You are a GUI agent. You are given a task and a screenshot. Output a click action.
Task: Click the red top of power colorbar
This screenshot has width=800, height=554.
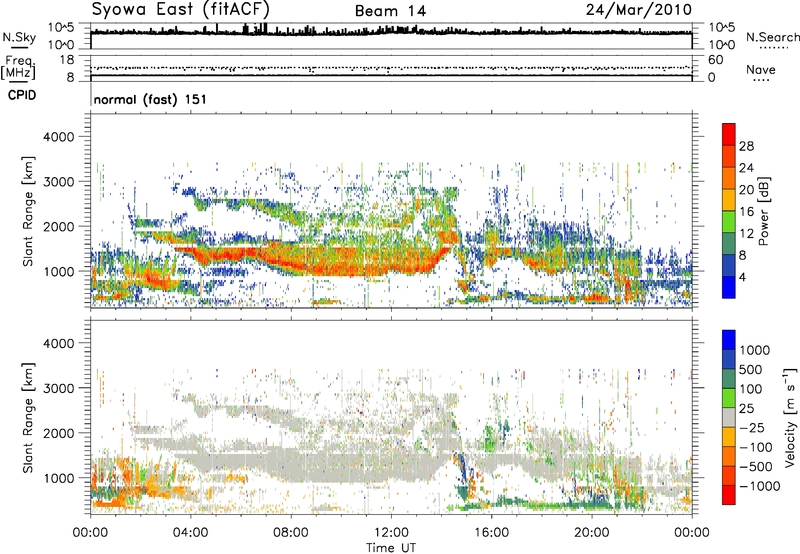click(729, 134)
